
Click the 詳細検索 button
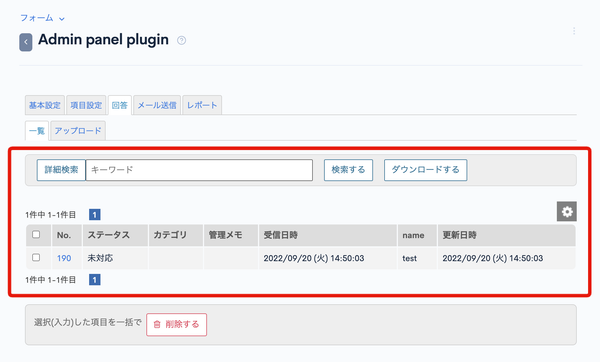pos(61,170)
